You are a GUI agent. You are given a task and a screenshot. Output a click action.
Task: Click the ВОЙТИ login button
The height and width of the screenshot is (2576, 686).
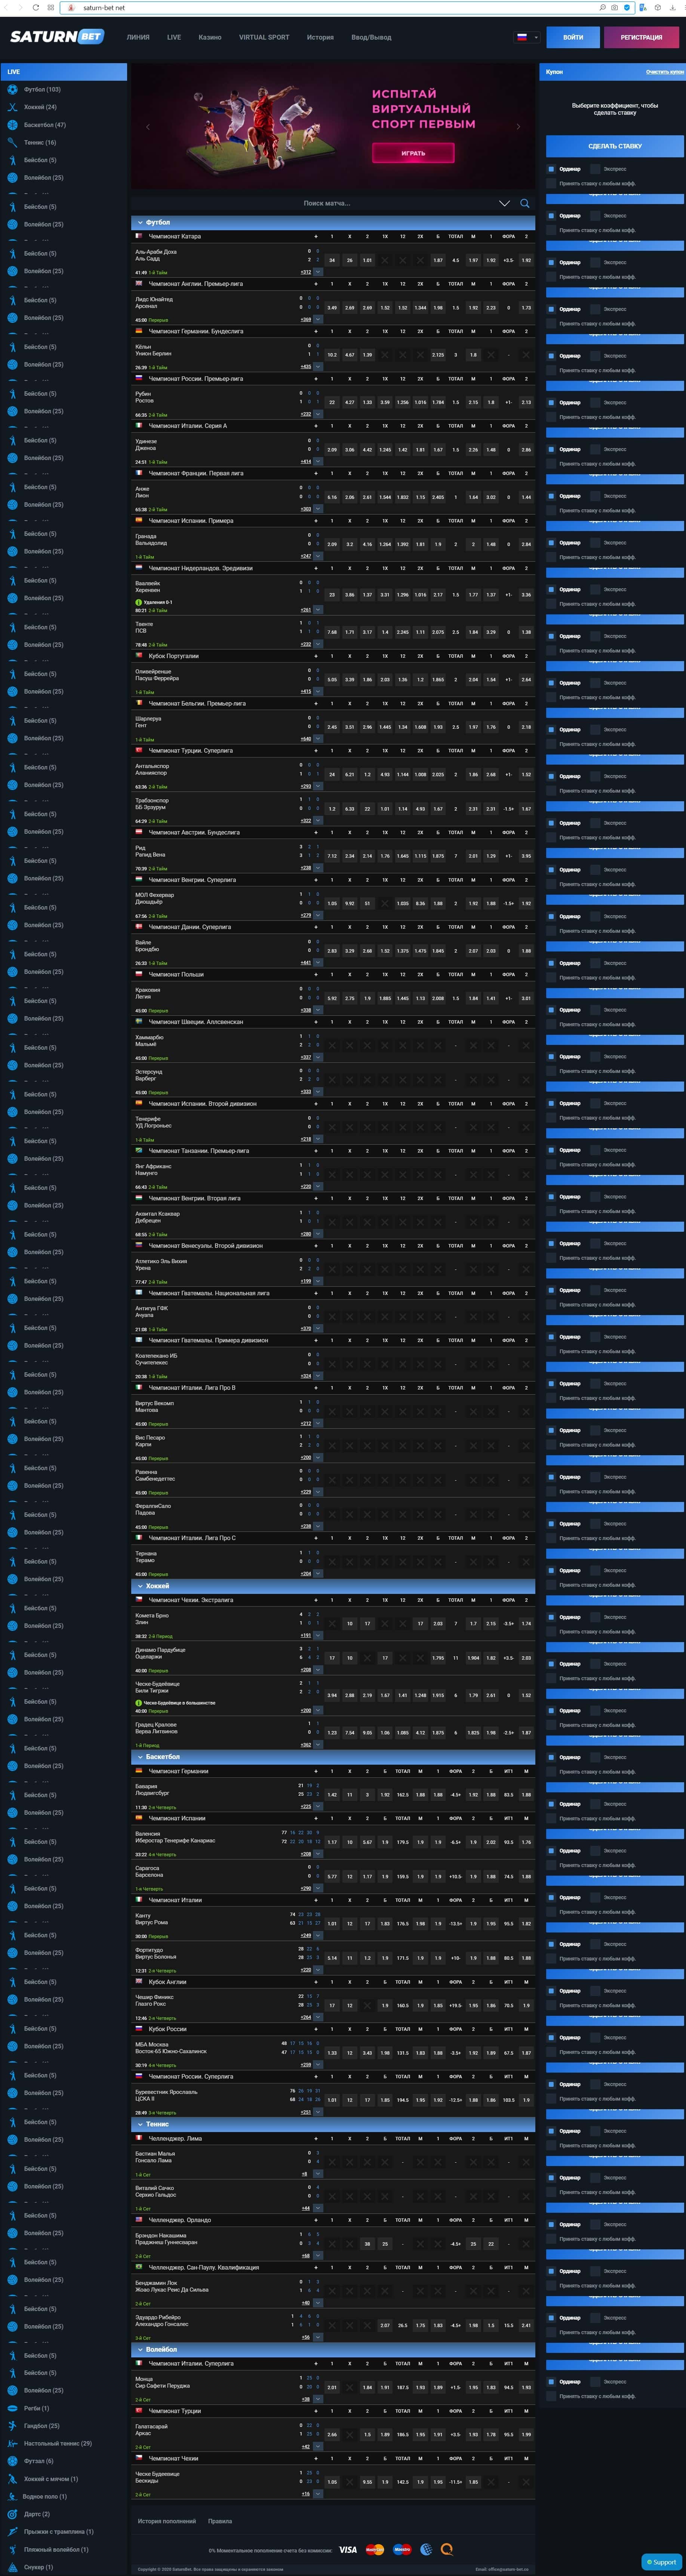(x=573, y=37)
